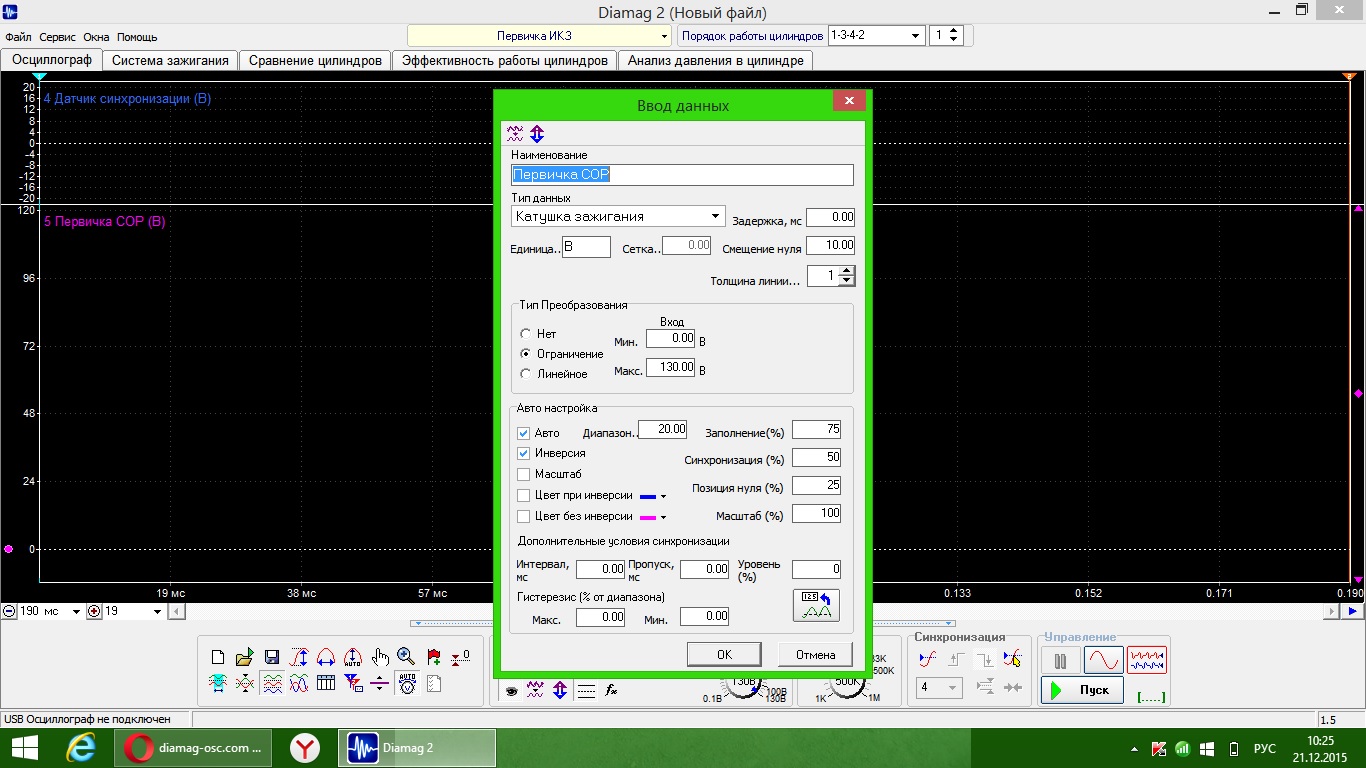Click the sync level curve icon
Screen dimensions: 1366x768
928,659
